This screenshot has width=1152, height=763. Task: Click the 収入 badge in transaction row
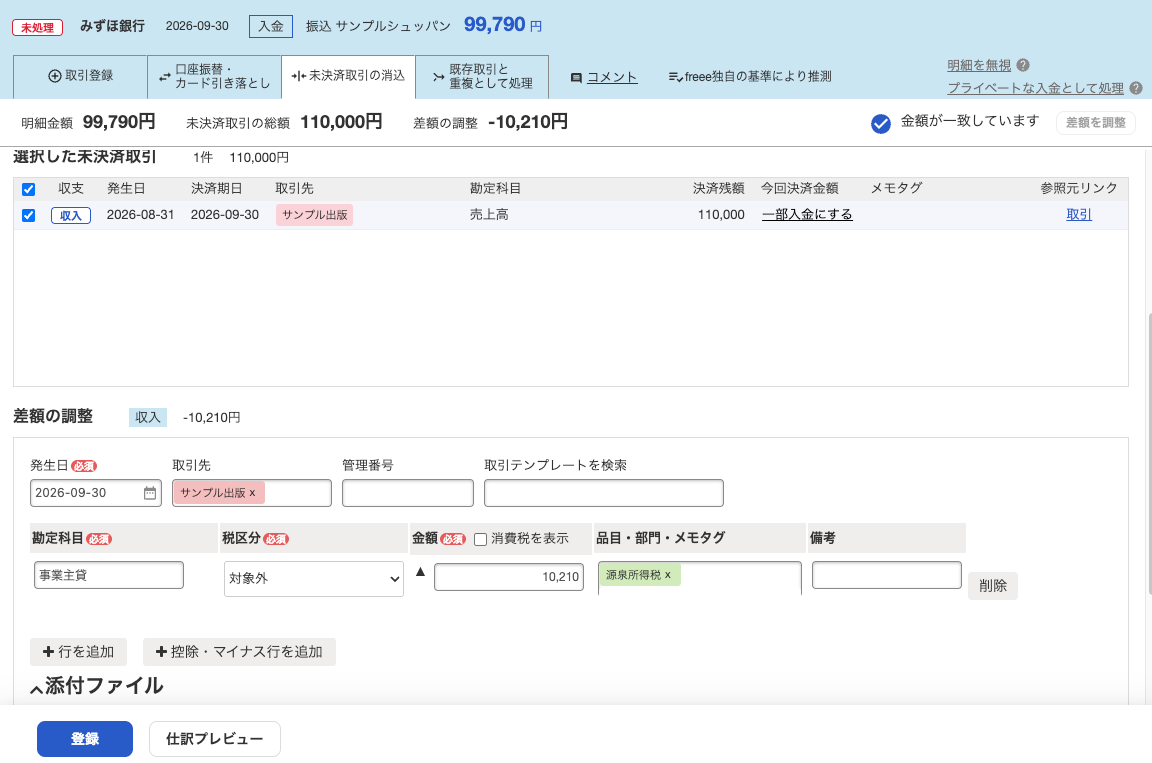tap(71, 215)
